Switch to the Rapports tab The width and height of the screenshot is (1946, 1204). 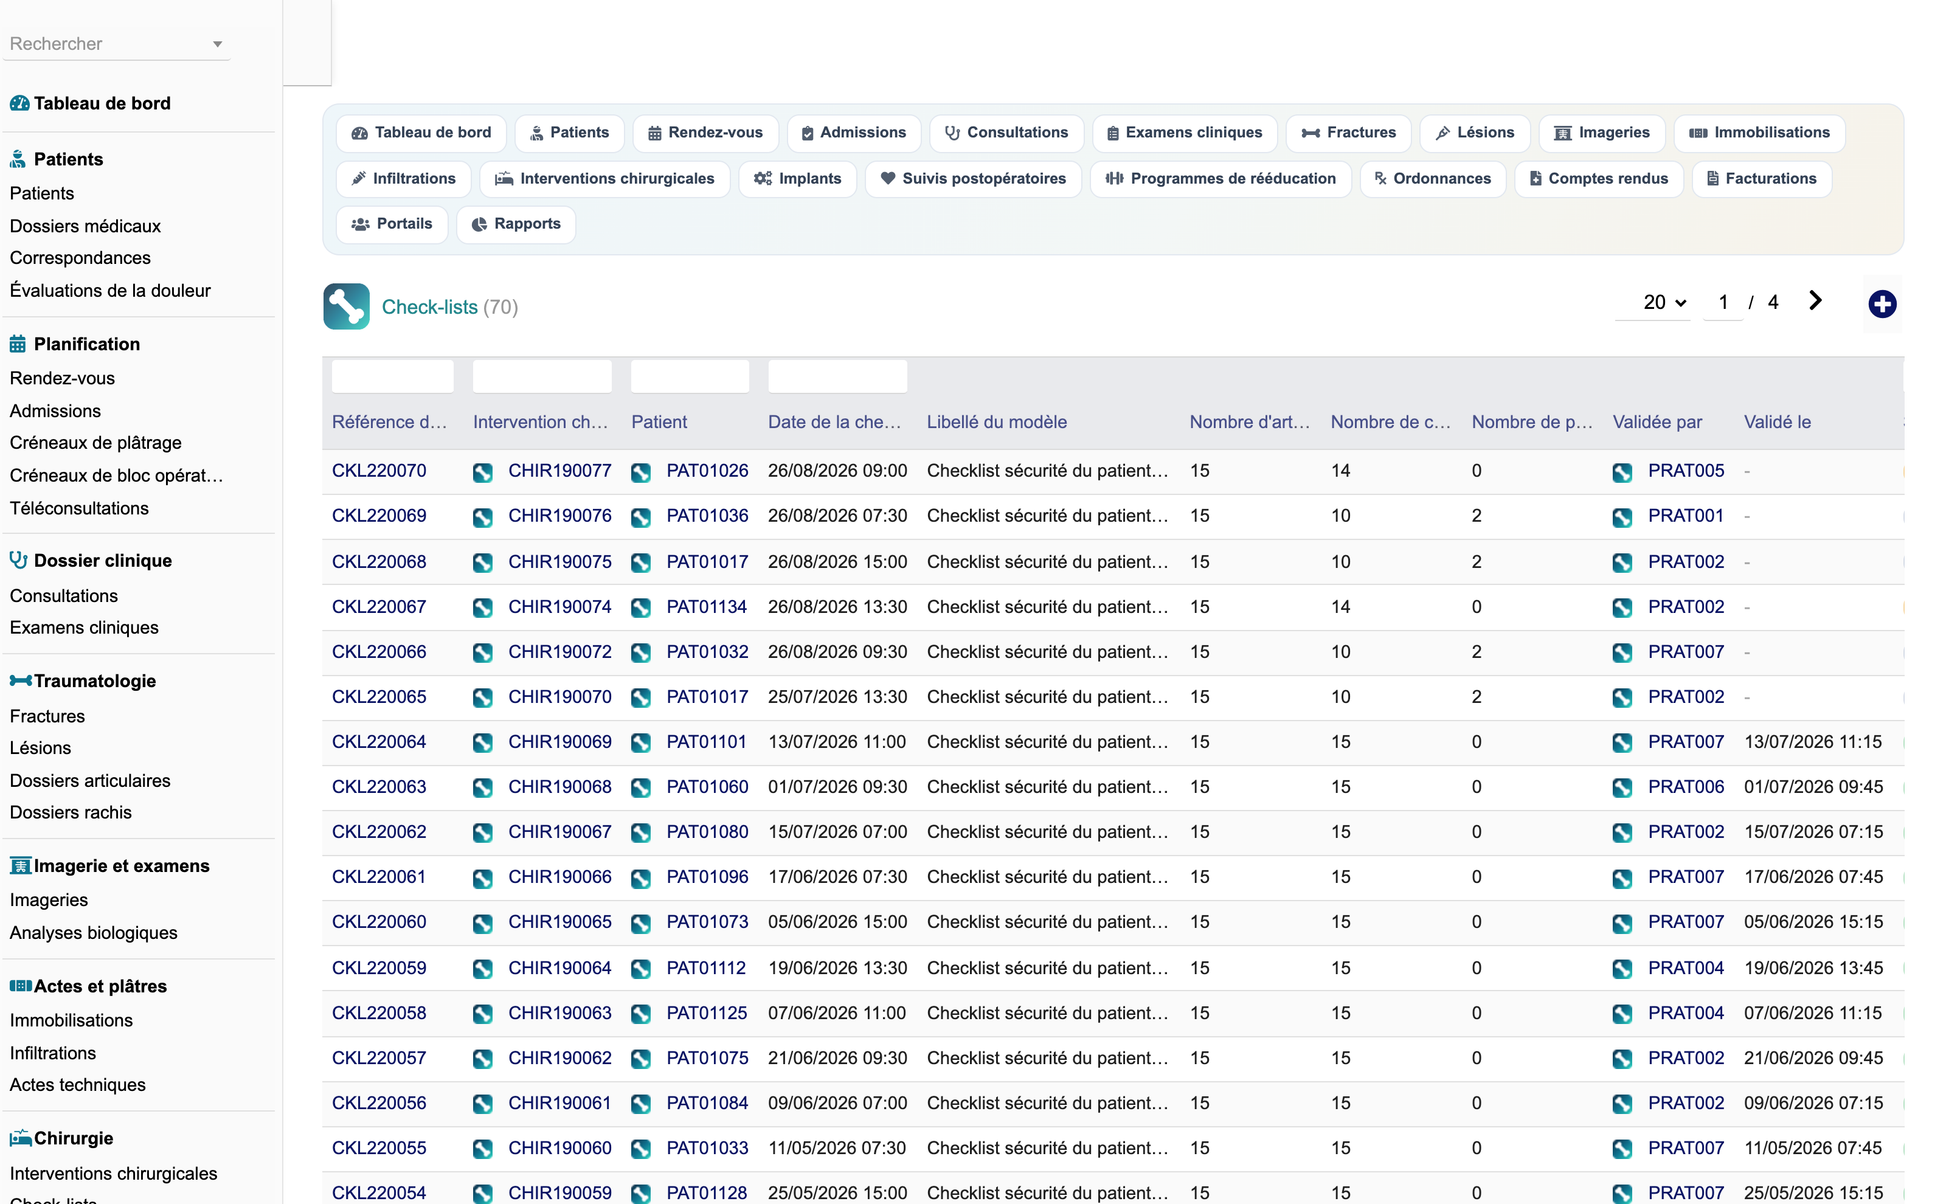pos(516,224)
